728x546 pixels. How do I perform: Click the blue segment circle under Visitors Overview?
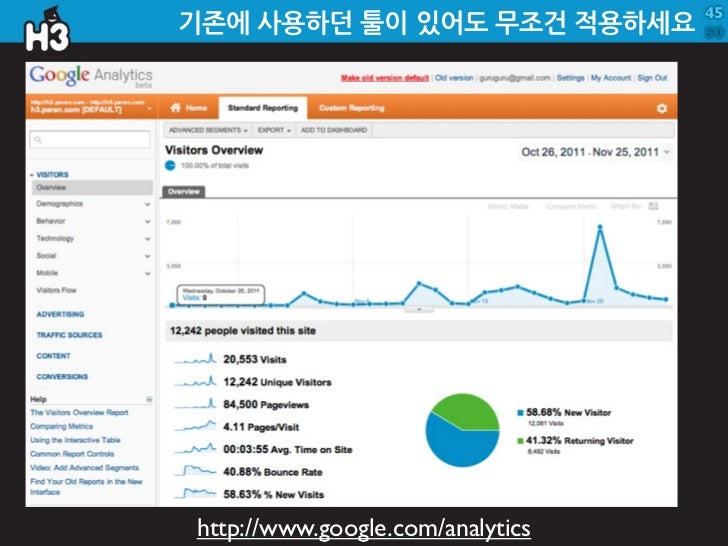pos(170,165)
